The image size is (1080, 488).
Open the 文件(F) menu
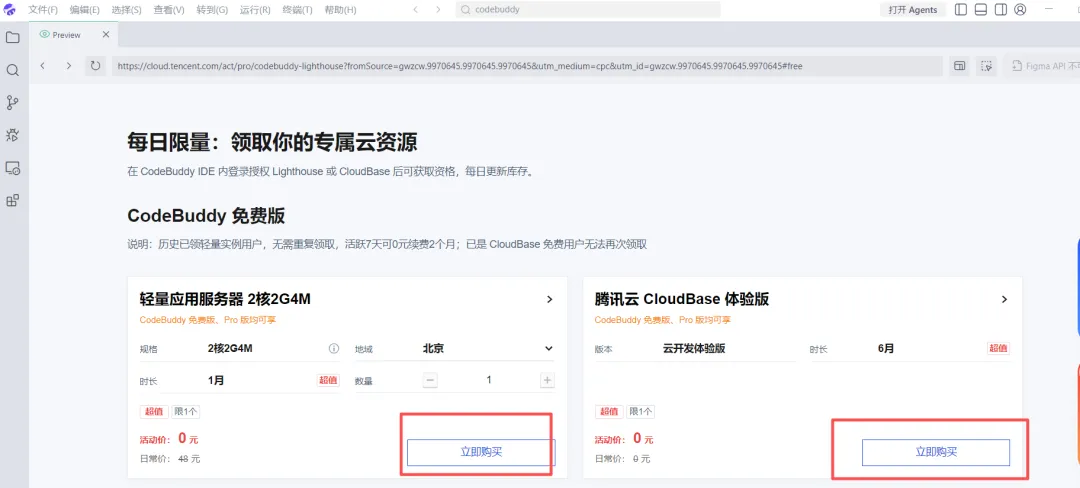43,10
